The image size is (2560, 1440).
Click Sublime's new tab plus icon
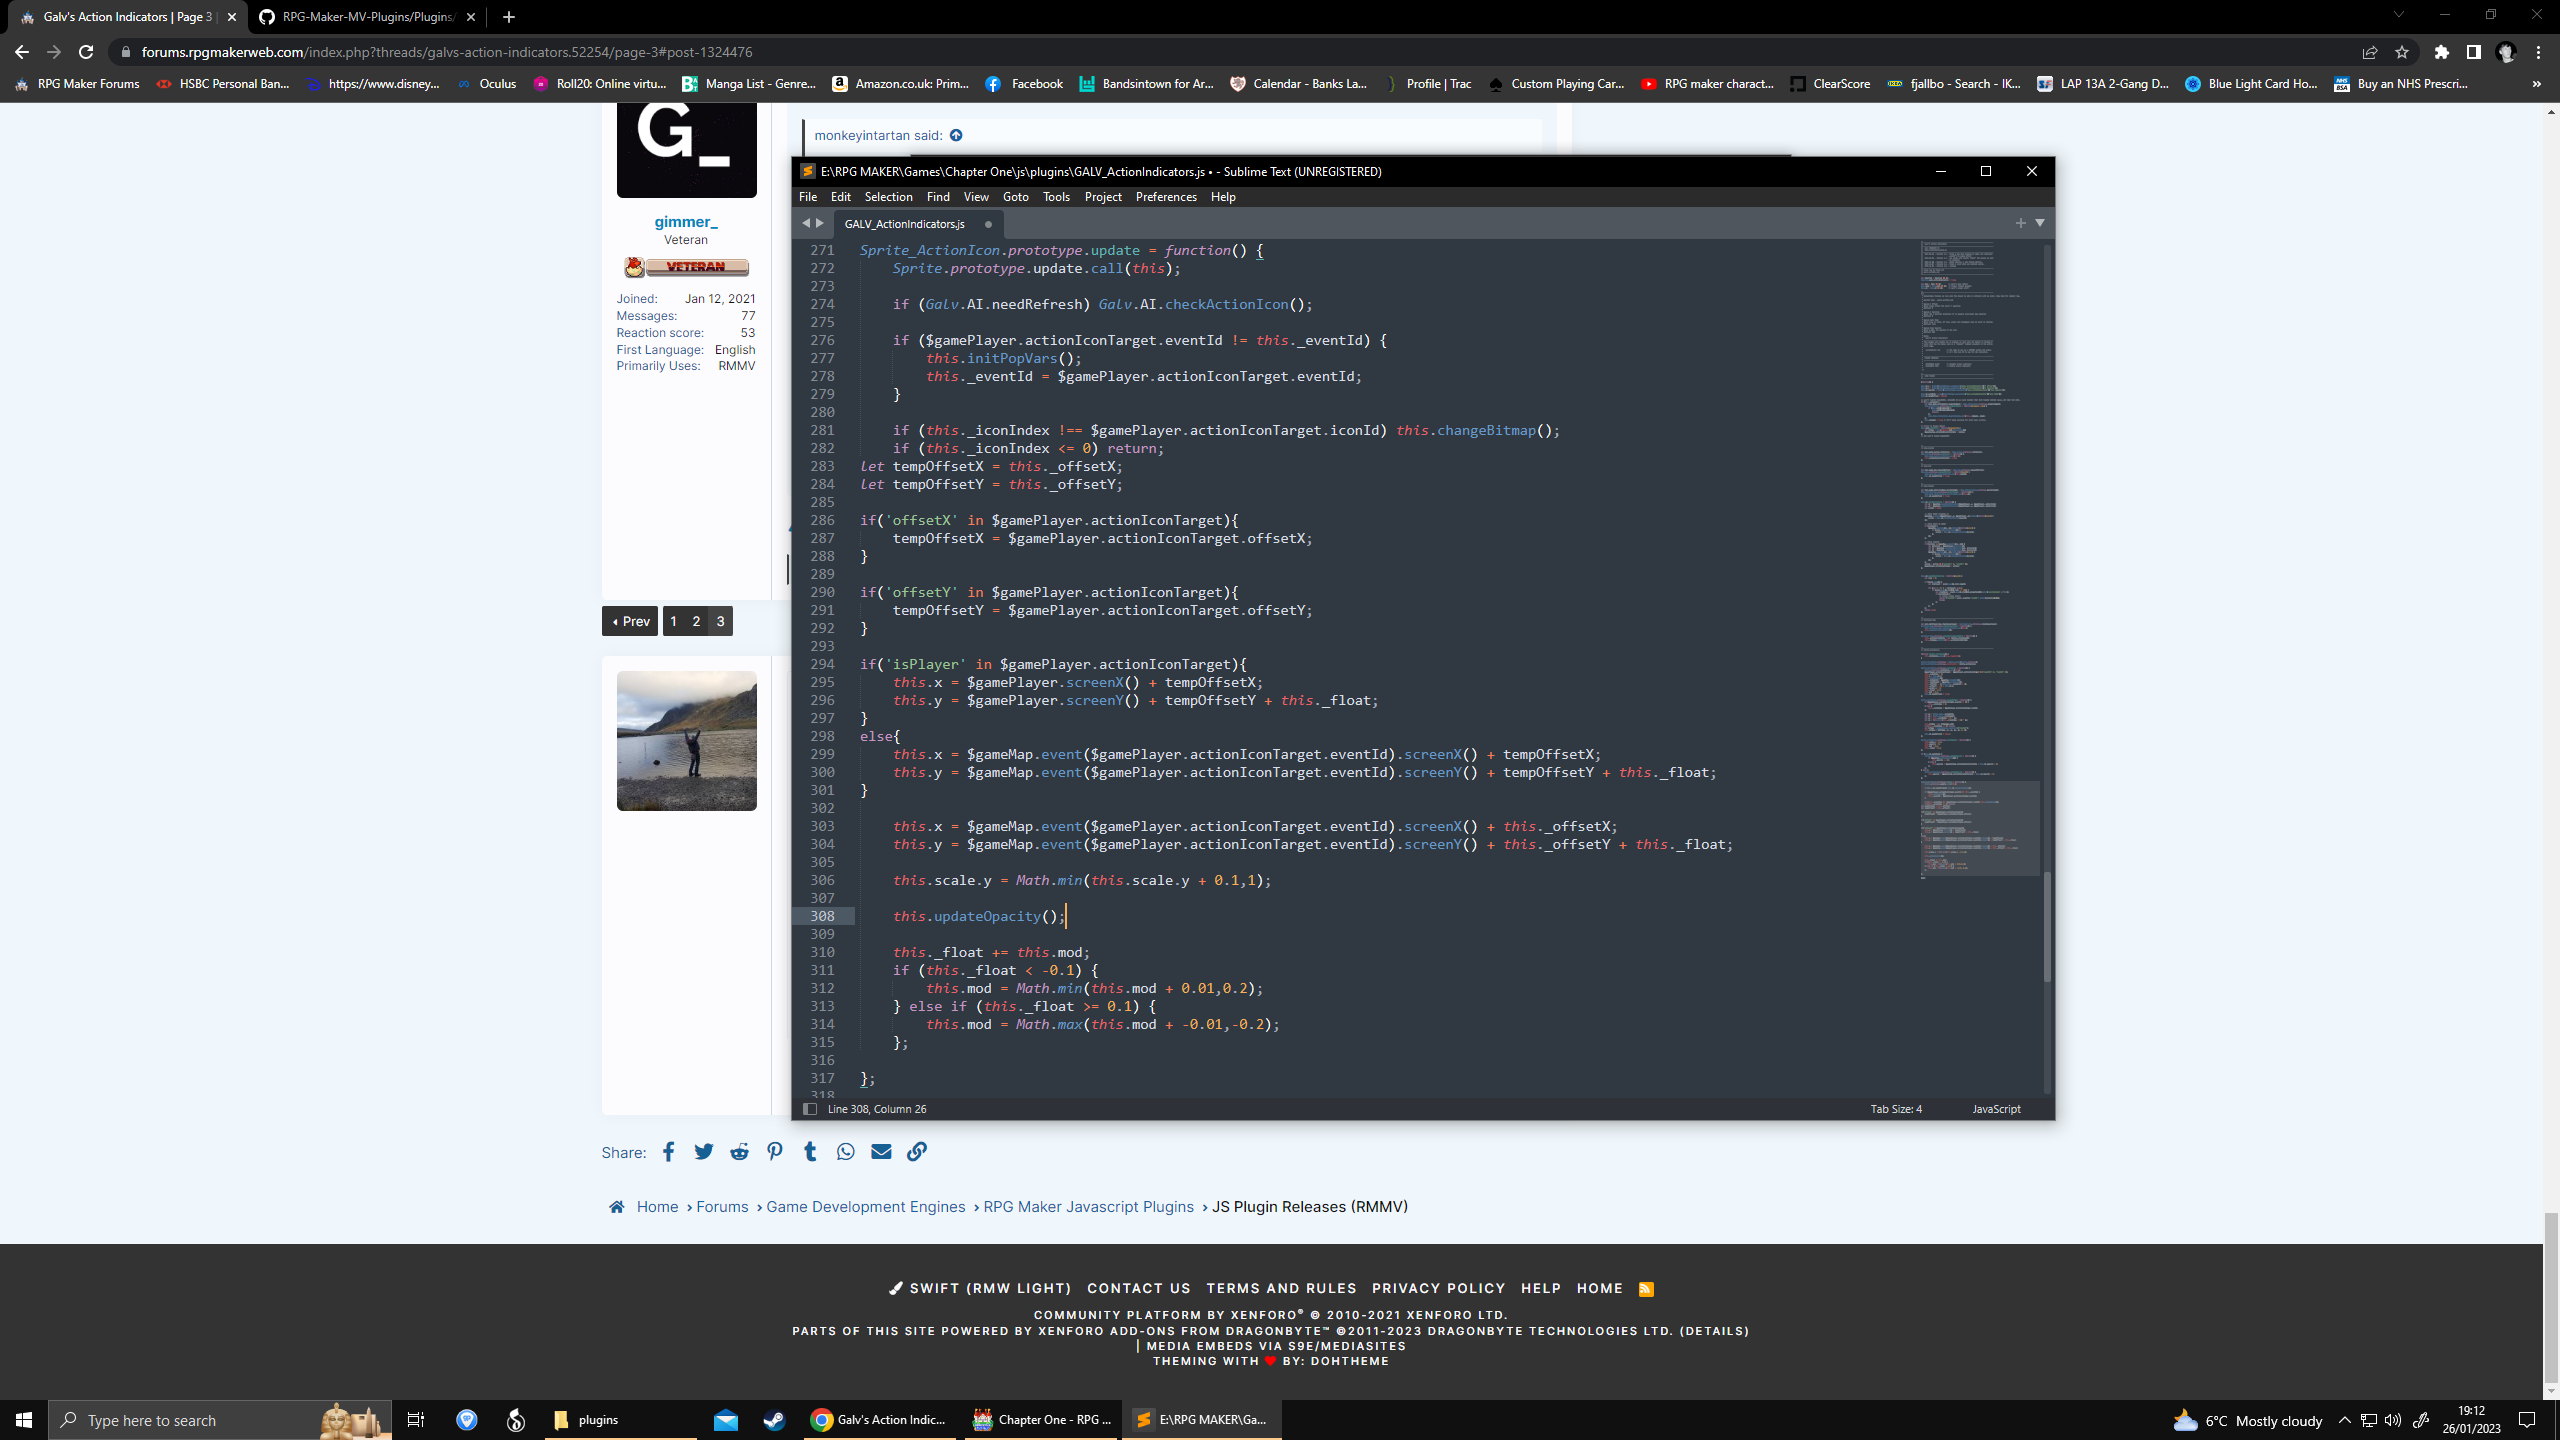(x=2021, y=223)
